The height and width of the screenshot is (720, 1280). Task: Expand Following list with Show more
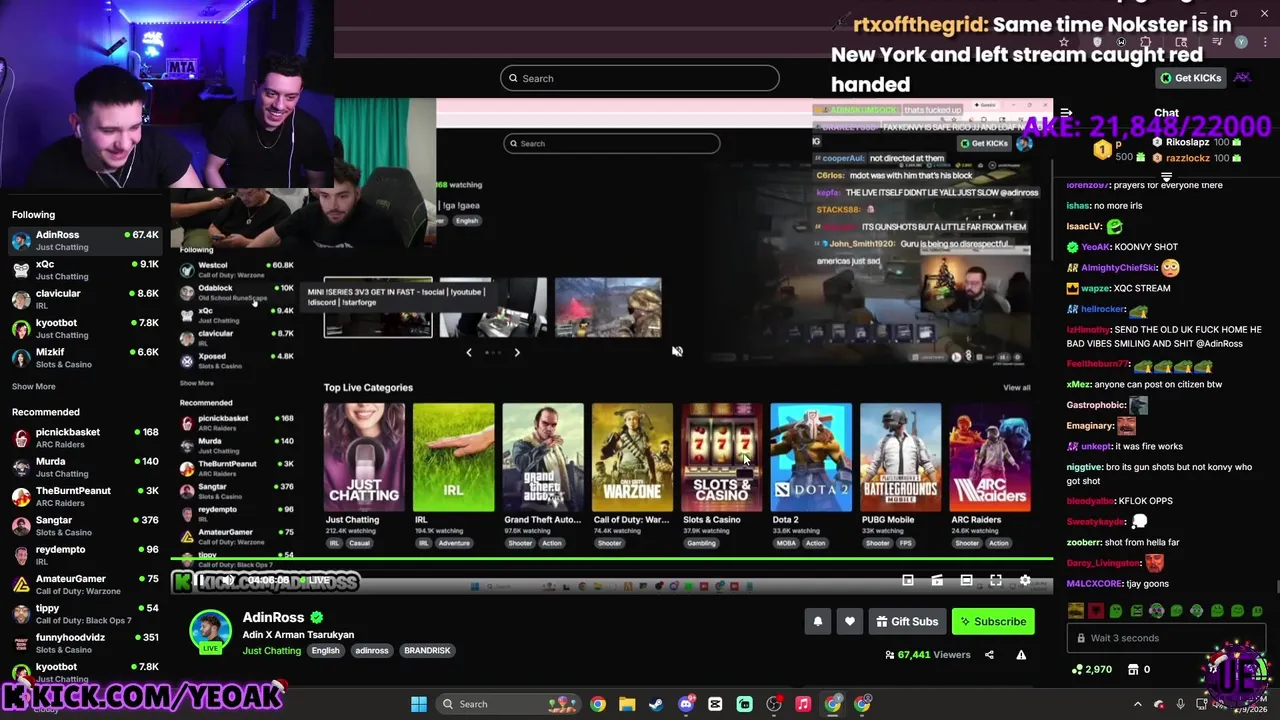click(33, 387)
